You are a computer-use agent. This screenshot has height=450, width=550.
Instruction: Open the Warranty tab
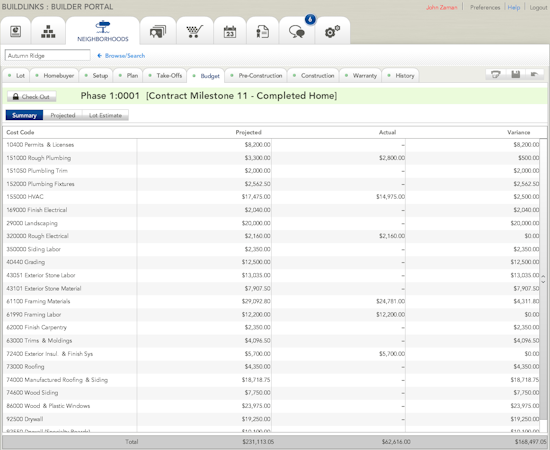(x=361, y=75)
